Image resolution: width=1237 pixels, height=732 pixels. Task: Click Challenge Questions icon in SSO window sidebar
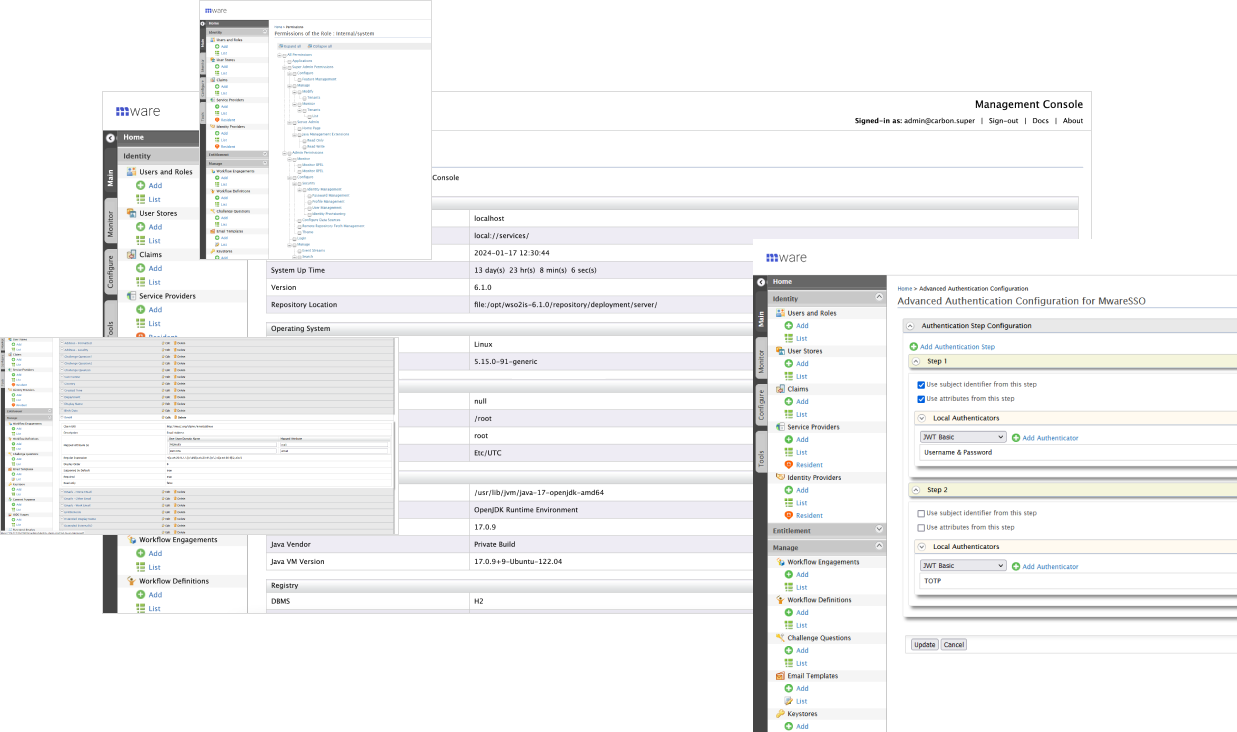[779, 638]
